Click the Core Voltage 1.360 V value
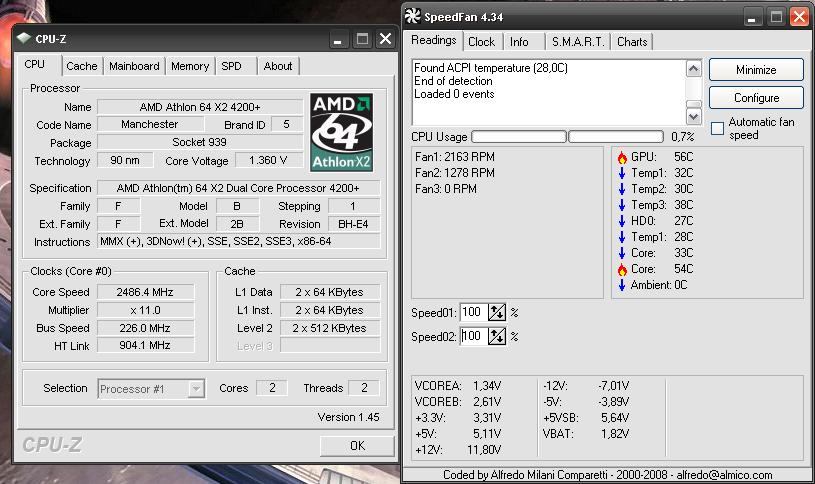Screen dimensions: 815x484 [269, 160]
